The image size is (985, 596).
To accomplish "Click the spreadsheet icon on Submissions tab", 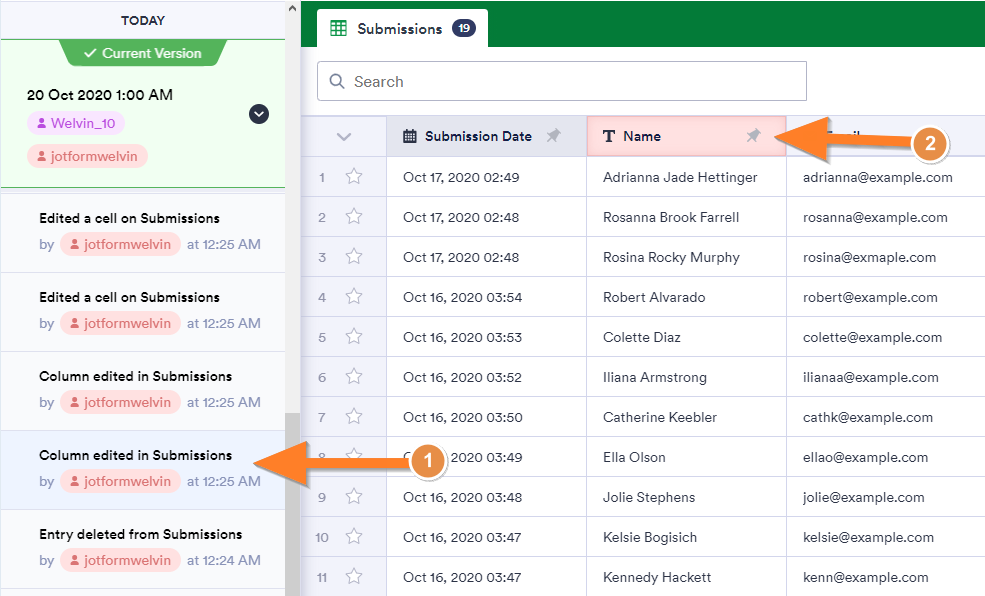I will [x=339, y=29].
